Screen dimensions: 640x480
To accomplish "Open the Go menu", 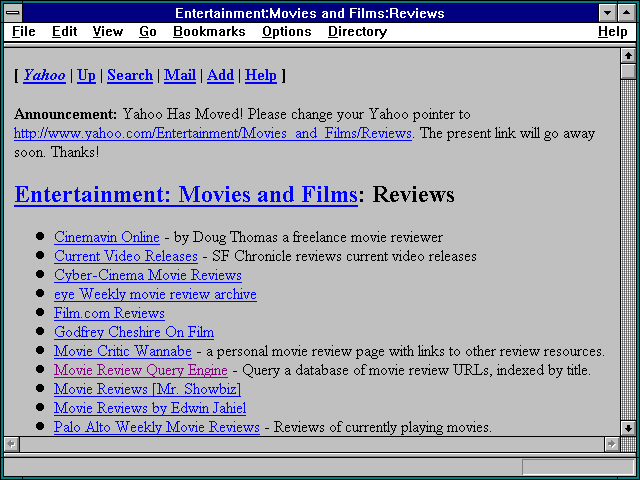I will pos(148,32).
